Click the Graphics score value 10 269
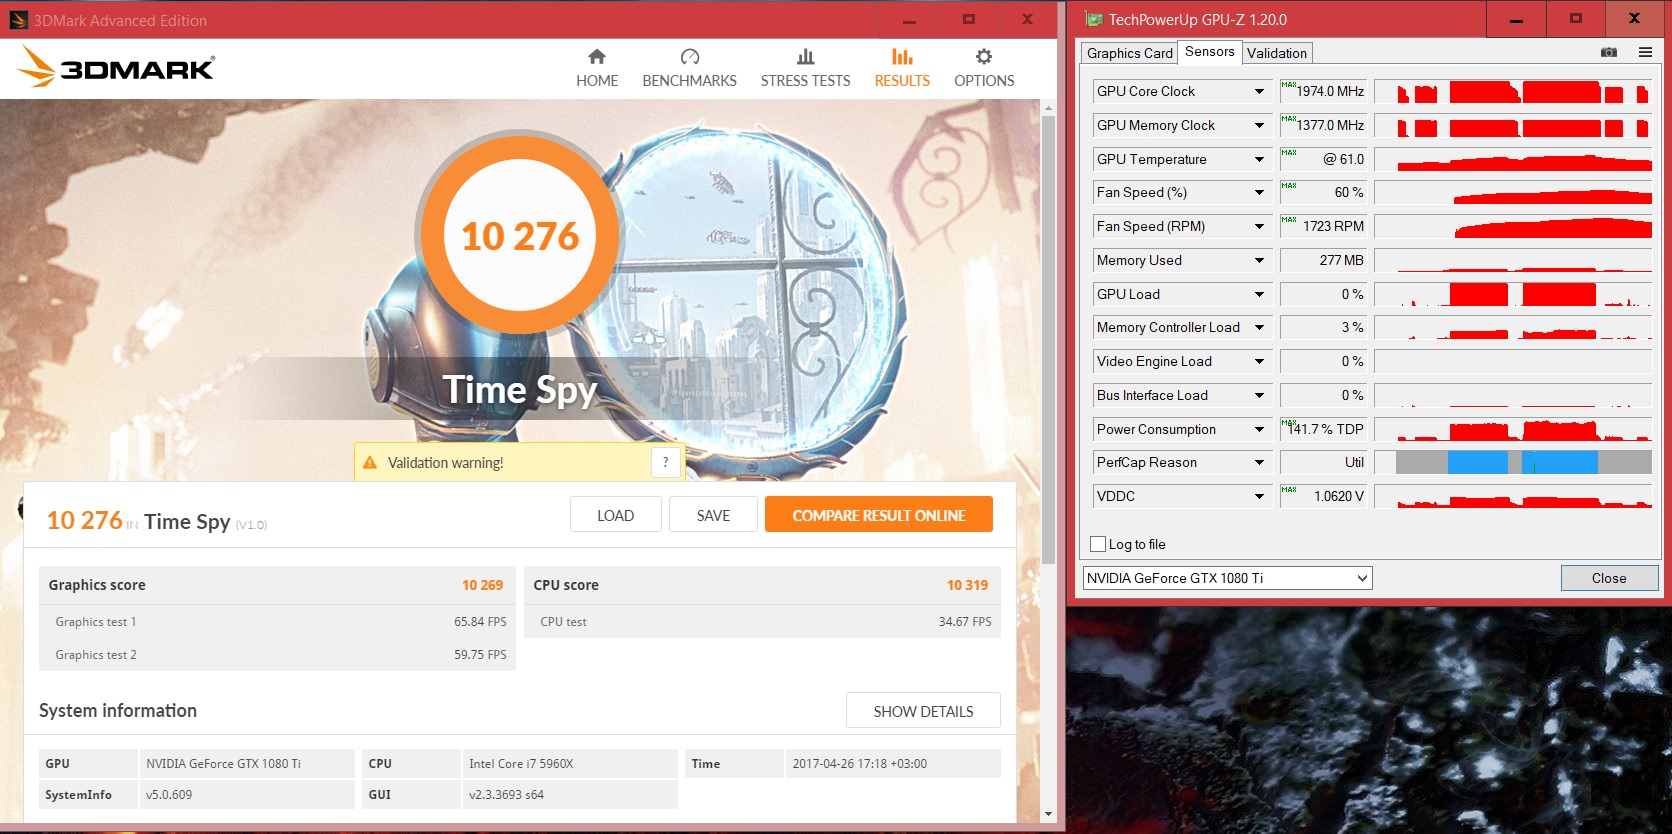This screenshot has width=1672, height=834. pyautogui.click(x=483, y=585)
